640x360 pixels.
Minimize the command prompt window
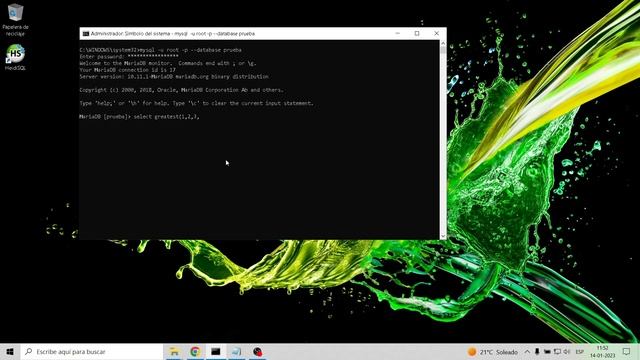398,33
